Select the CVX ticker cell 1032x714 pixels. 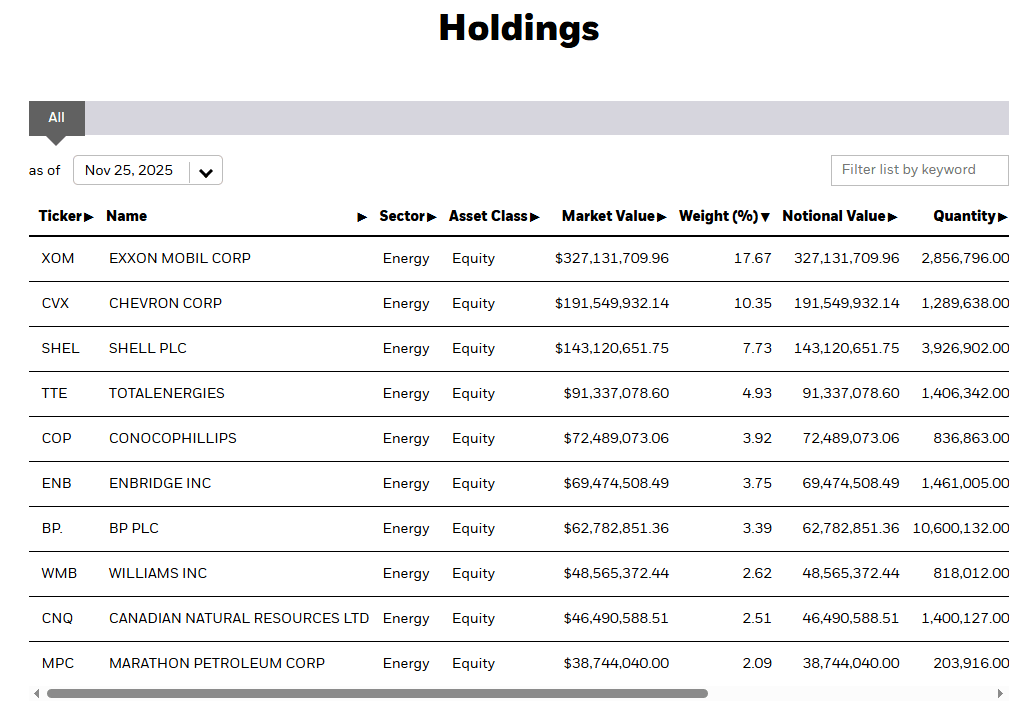(x=56, y=303)
